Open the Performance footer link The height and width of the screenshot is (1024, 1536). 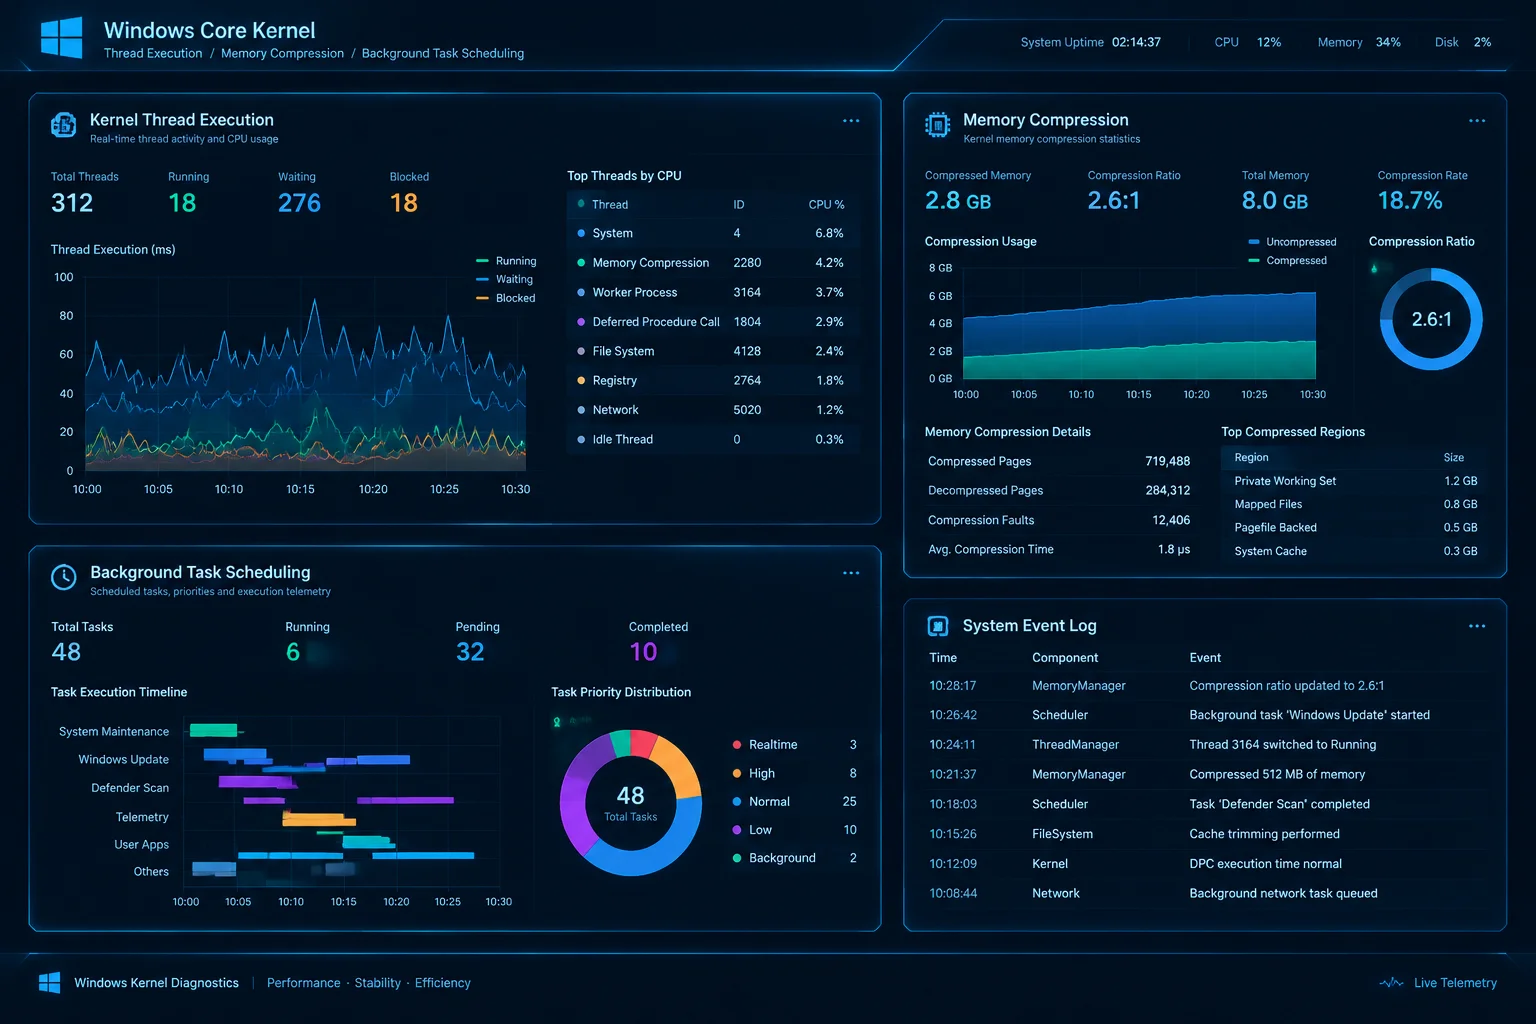pos(303,983)
